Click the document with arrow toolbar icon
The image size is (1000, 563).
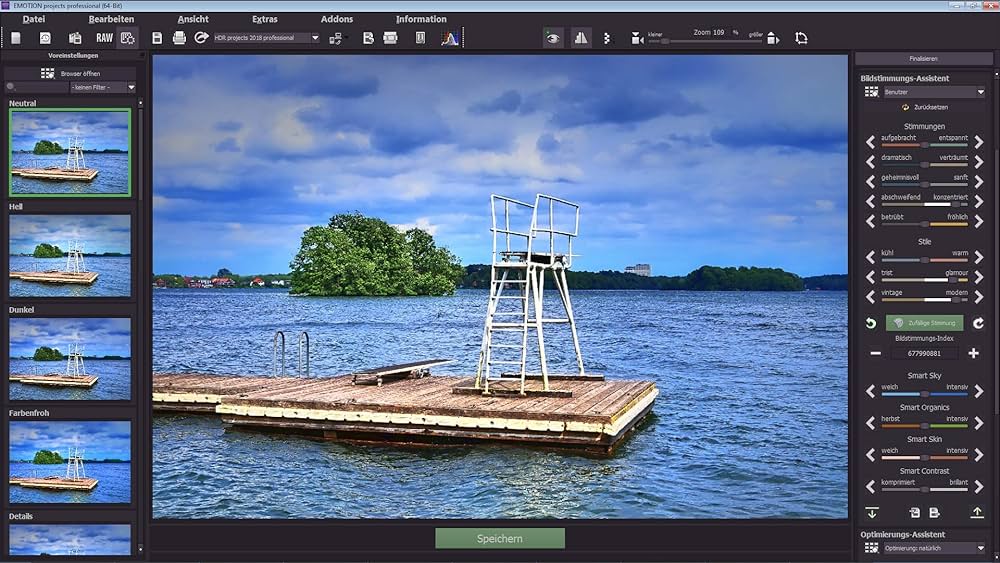tap(368, 38)
